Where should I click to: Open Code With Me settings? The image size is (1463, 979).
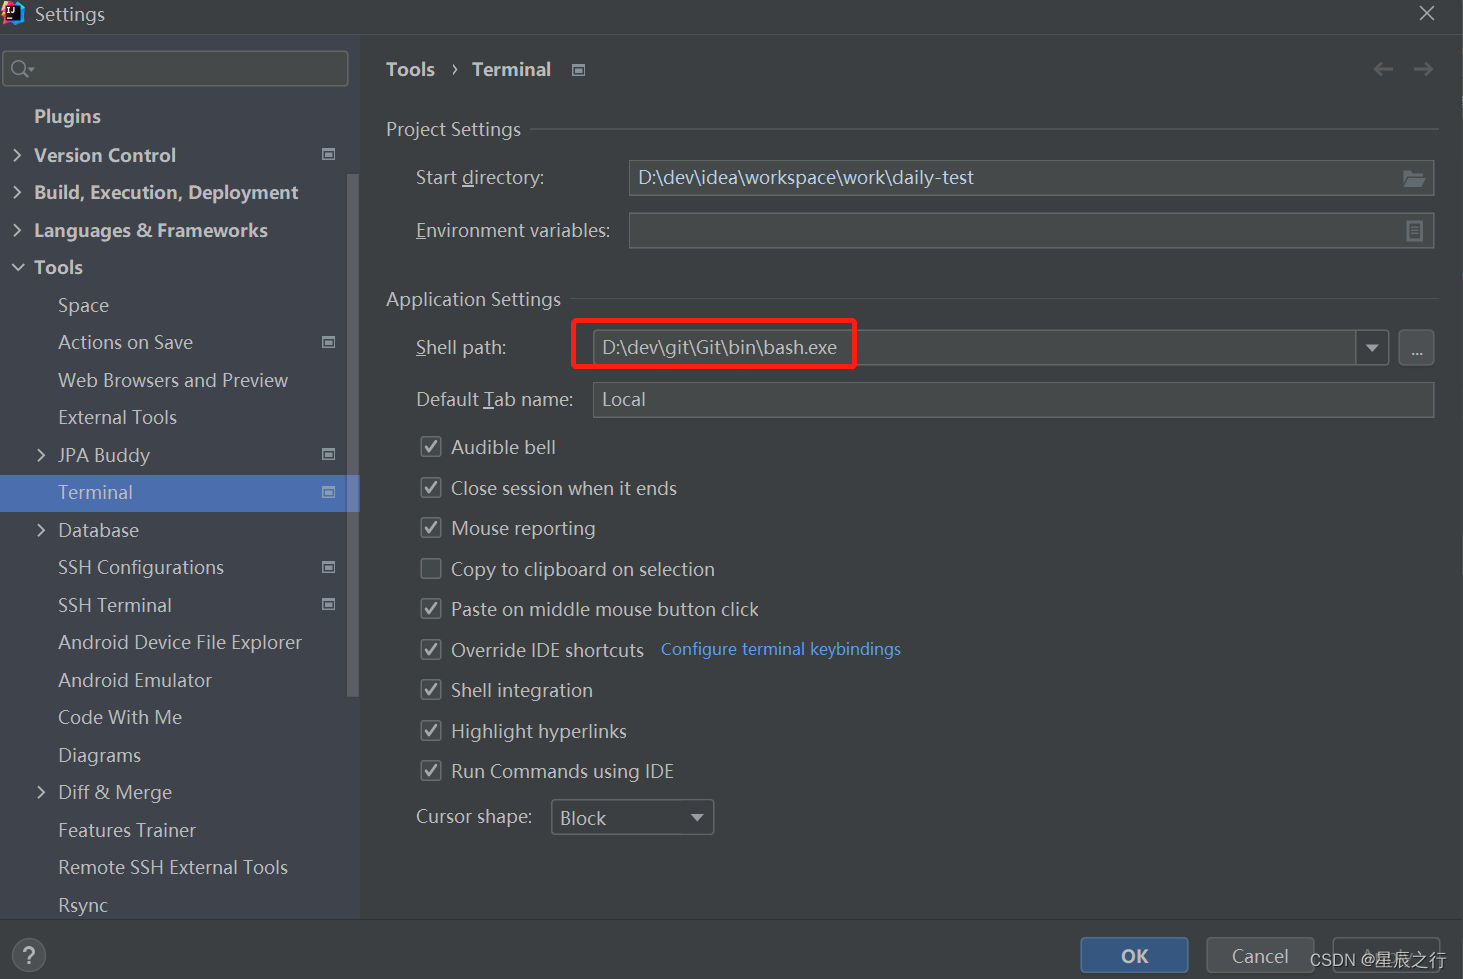[120, 717]
